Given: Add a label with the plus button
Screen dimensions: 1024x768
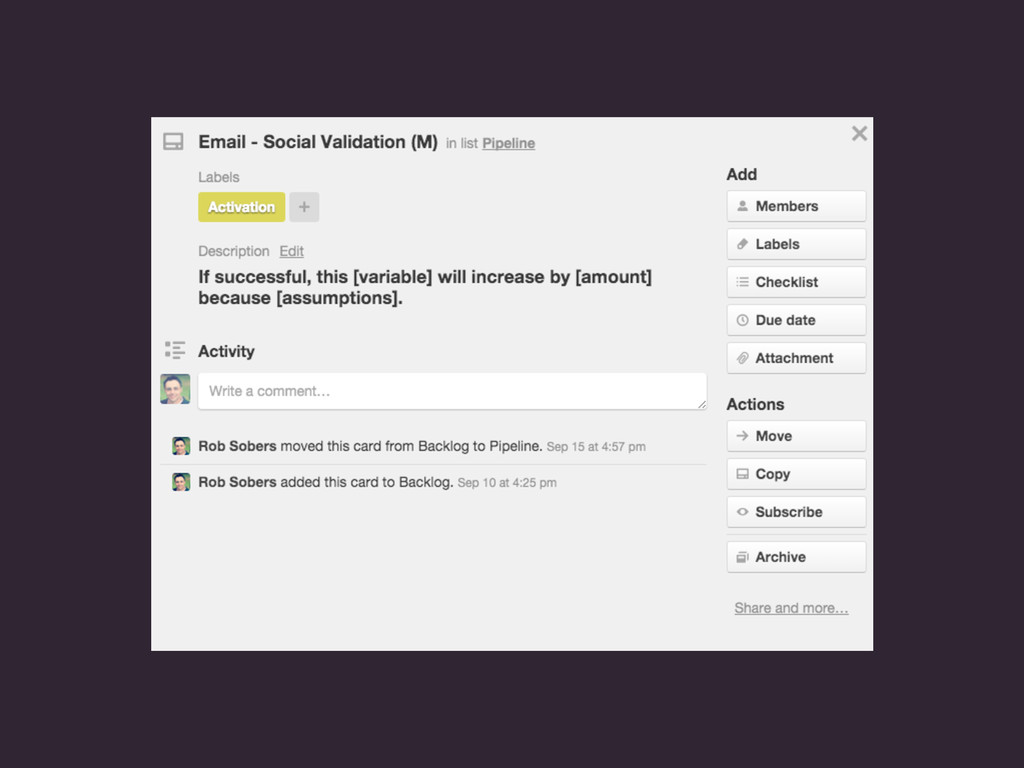Looking at the screenshot, I should tap(304, 207).
